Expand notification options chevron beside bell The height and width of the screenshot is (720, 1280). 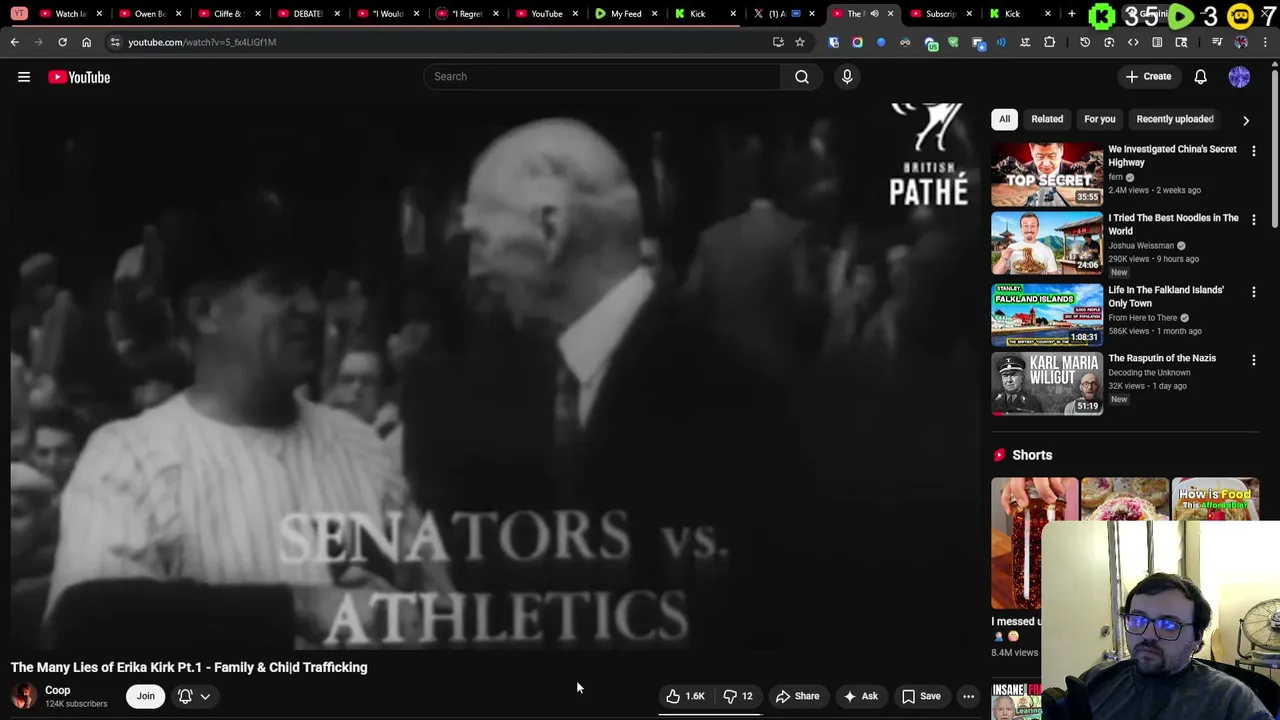[x=205, y=696]
